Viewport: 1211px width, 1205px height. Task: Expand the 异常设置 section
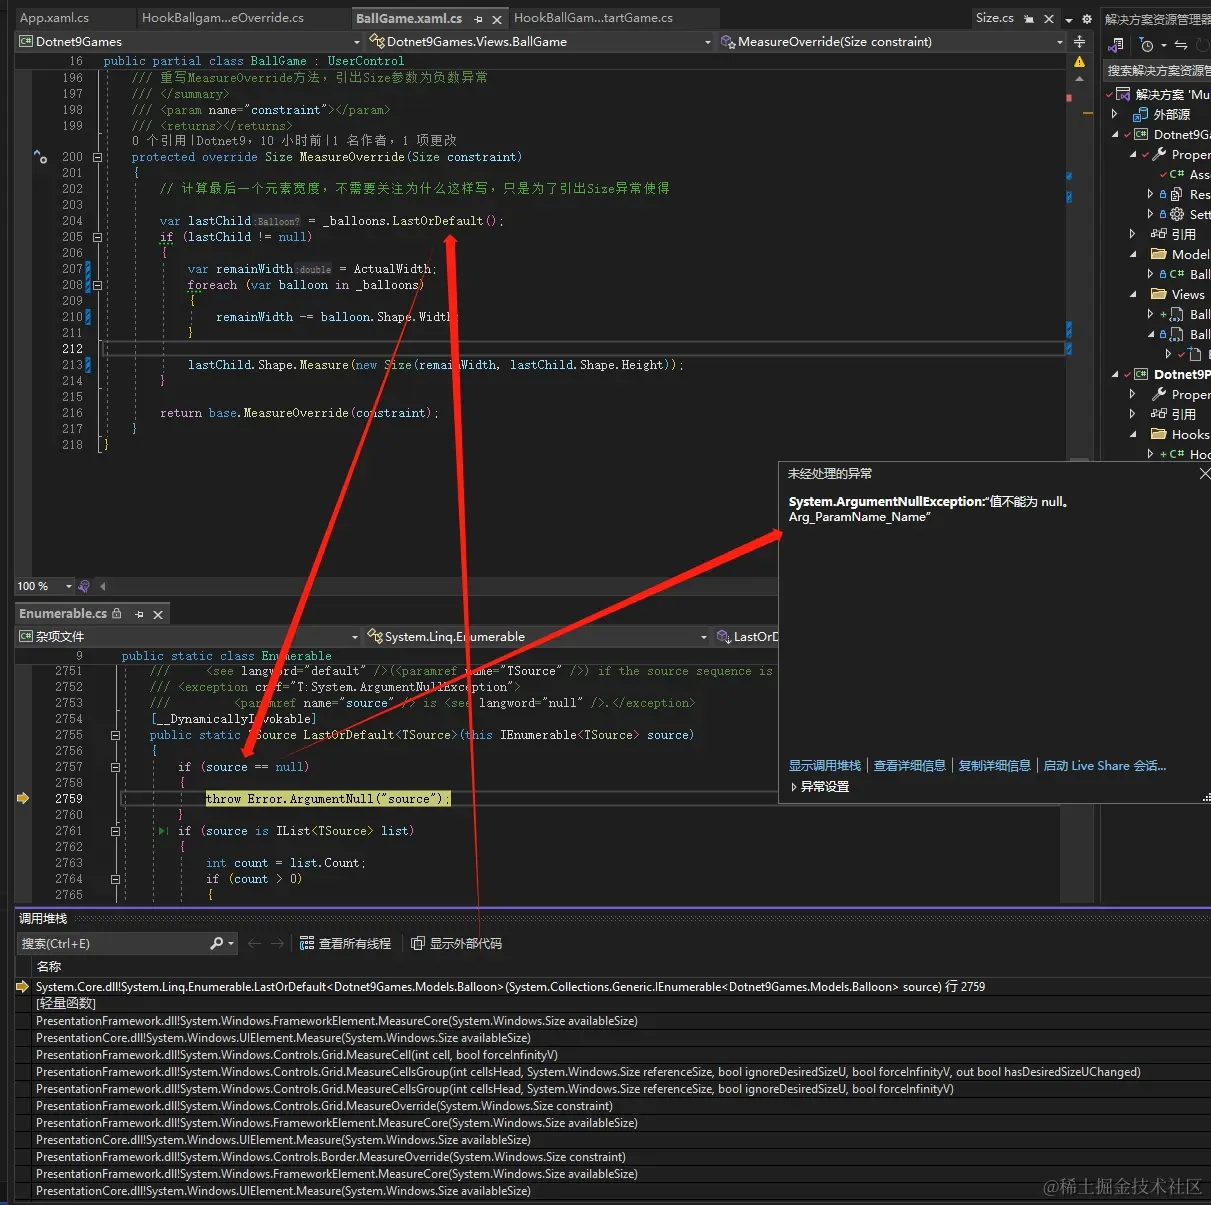[820, 787]
